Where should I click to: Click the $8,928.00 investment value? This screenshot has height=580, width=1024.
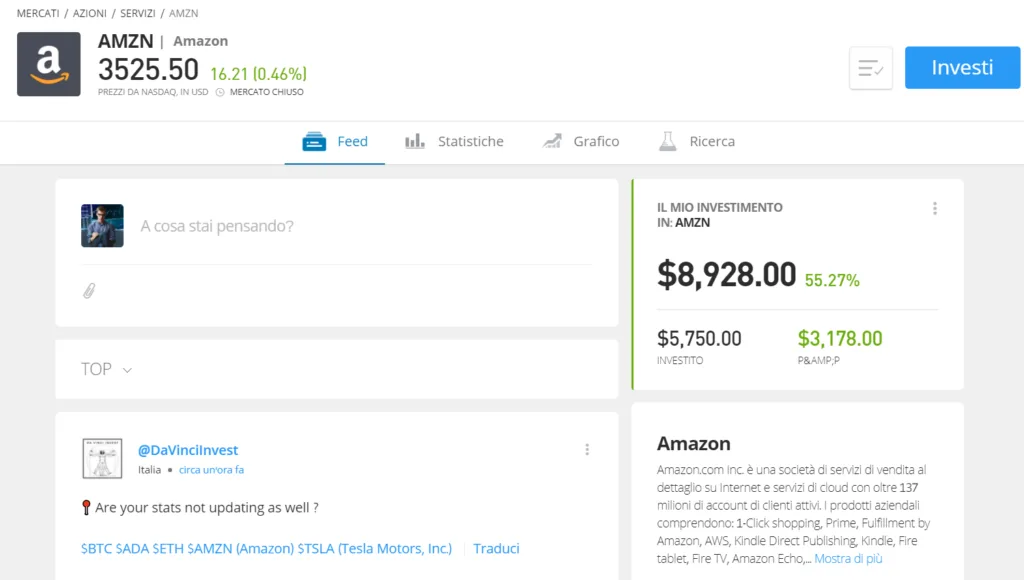click(x=726, y=274)
